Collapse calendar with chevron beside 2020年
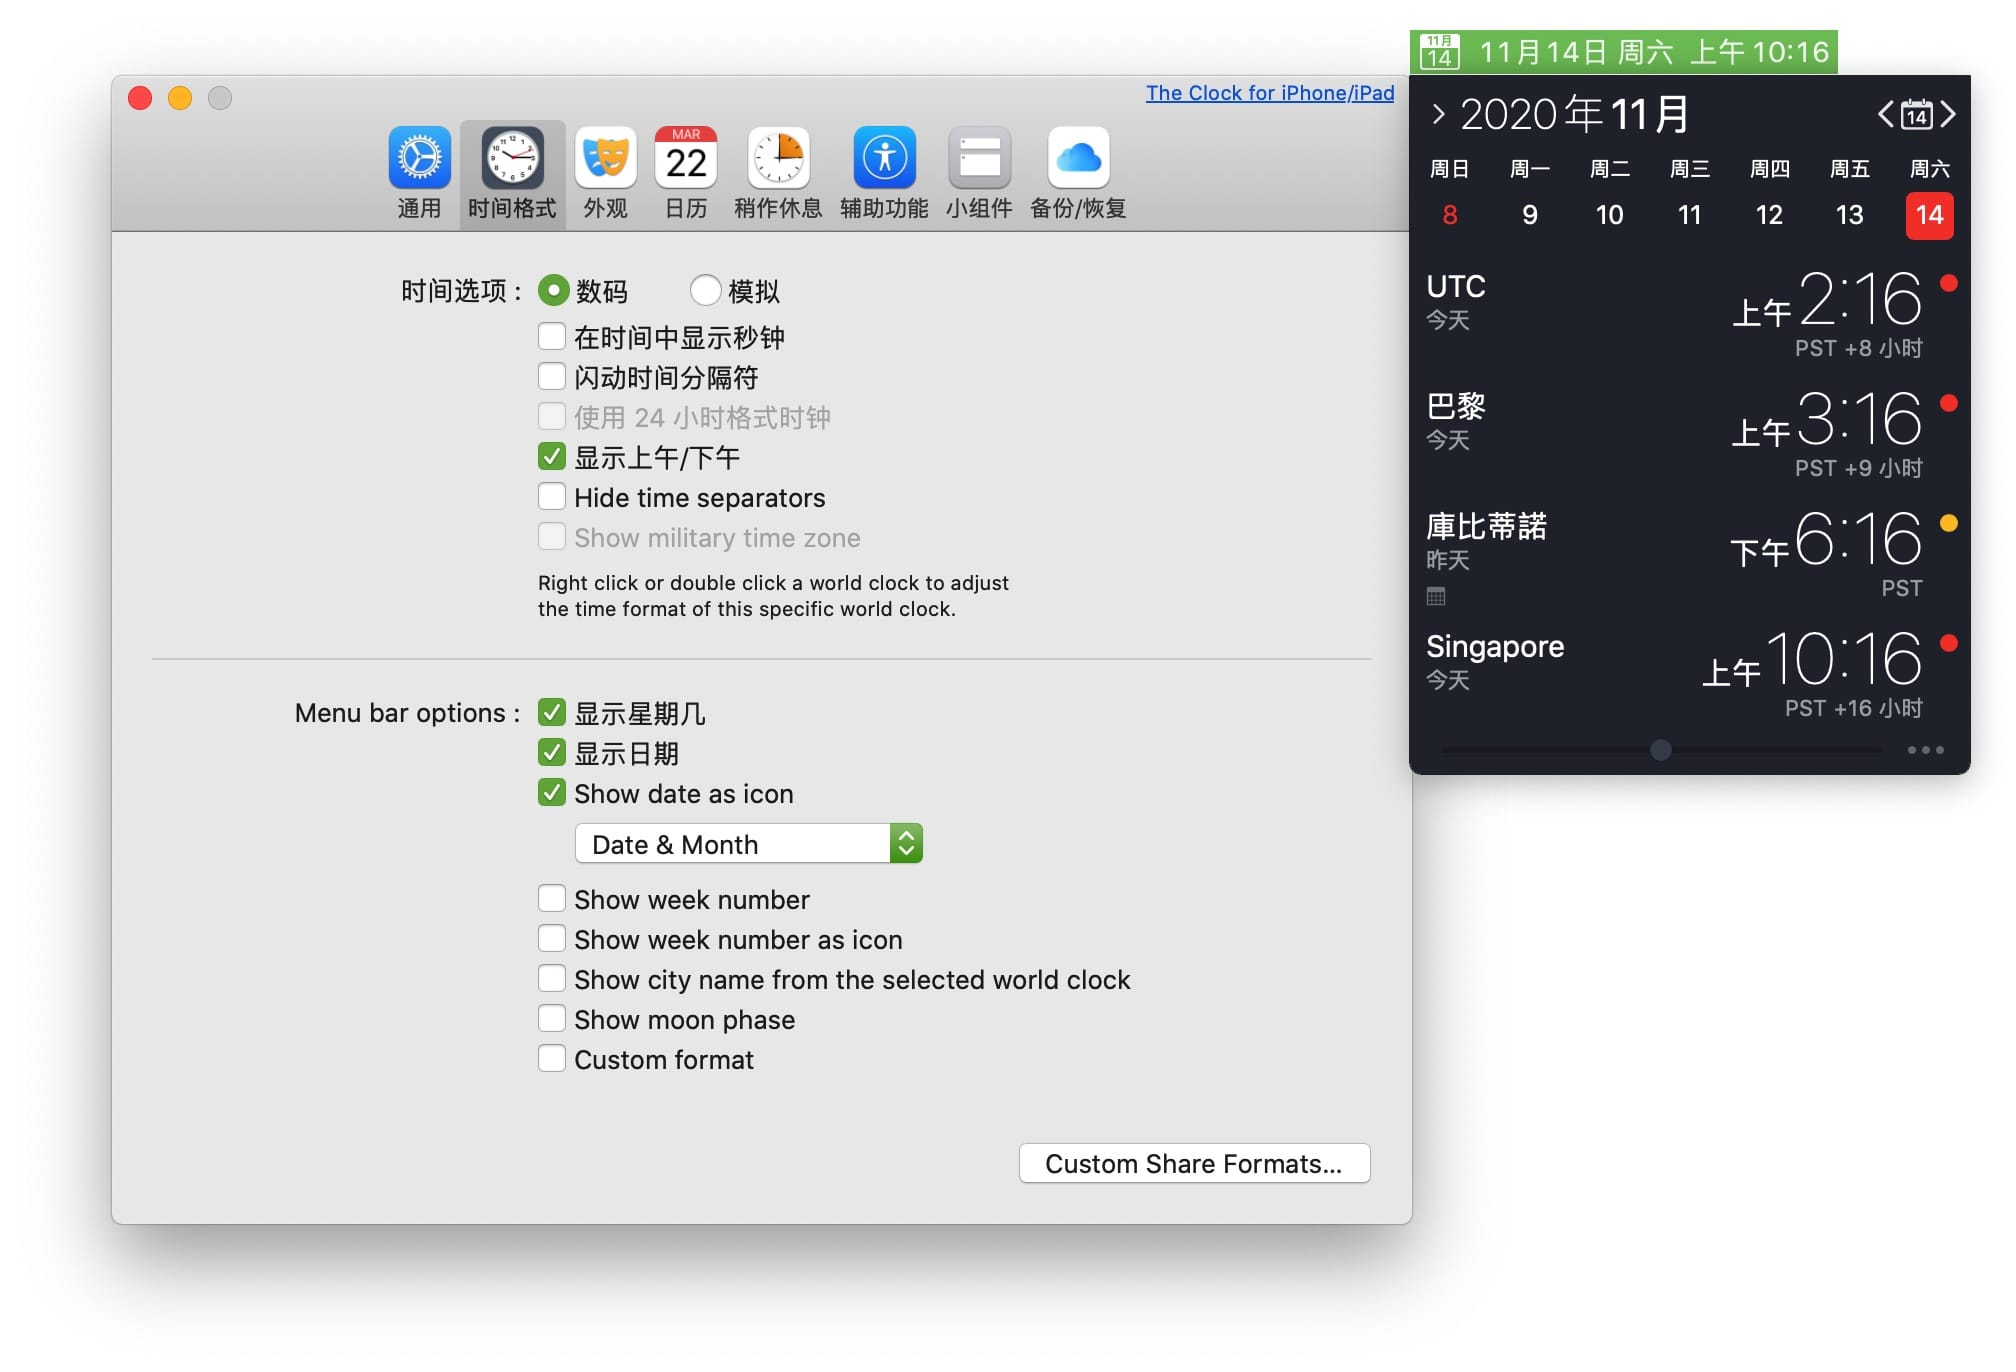 [x=1438, y=114]
